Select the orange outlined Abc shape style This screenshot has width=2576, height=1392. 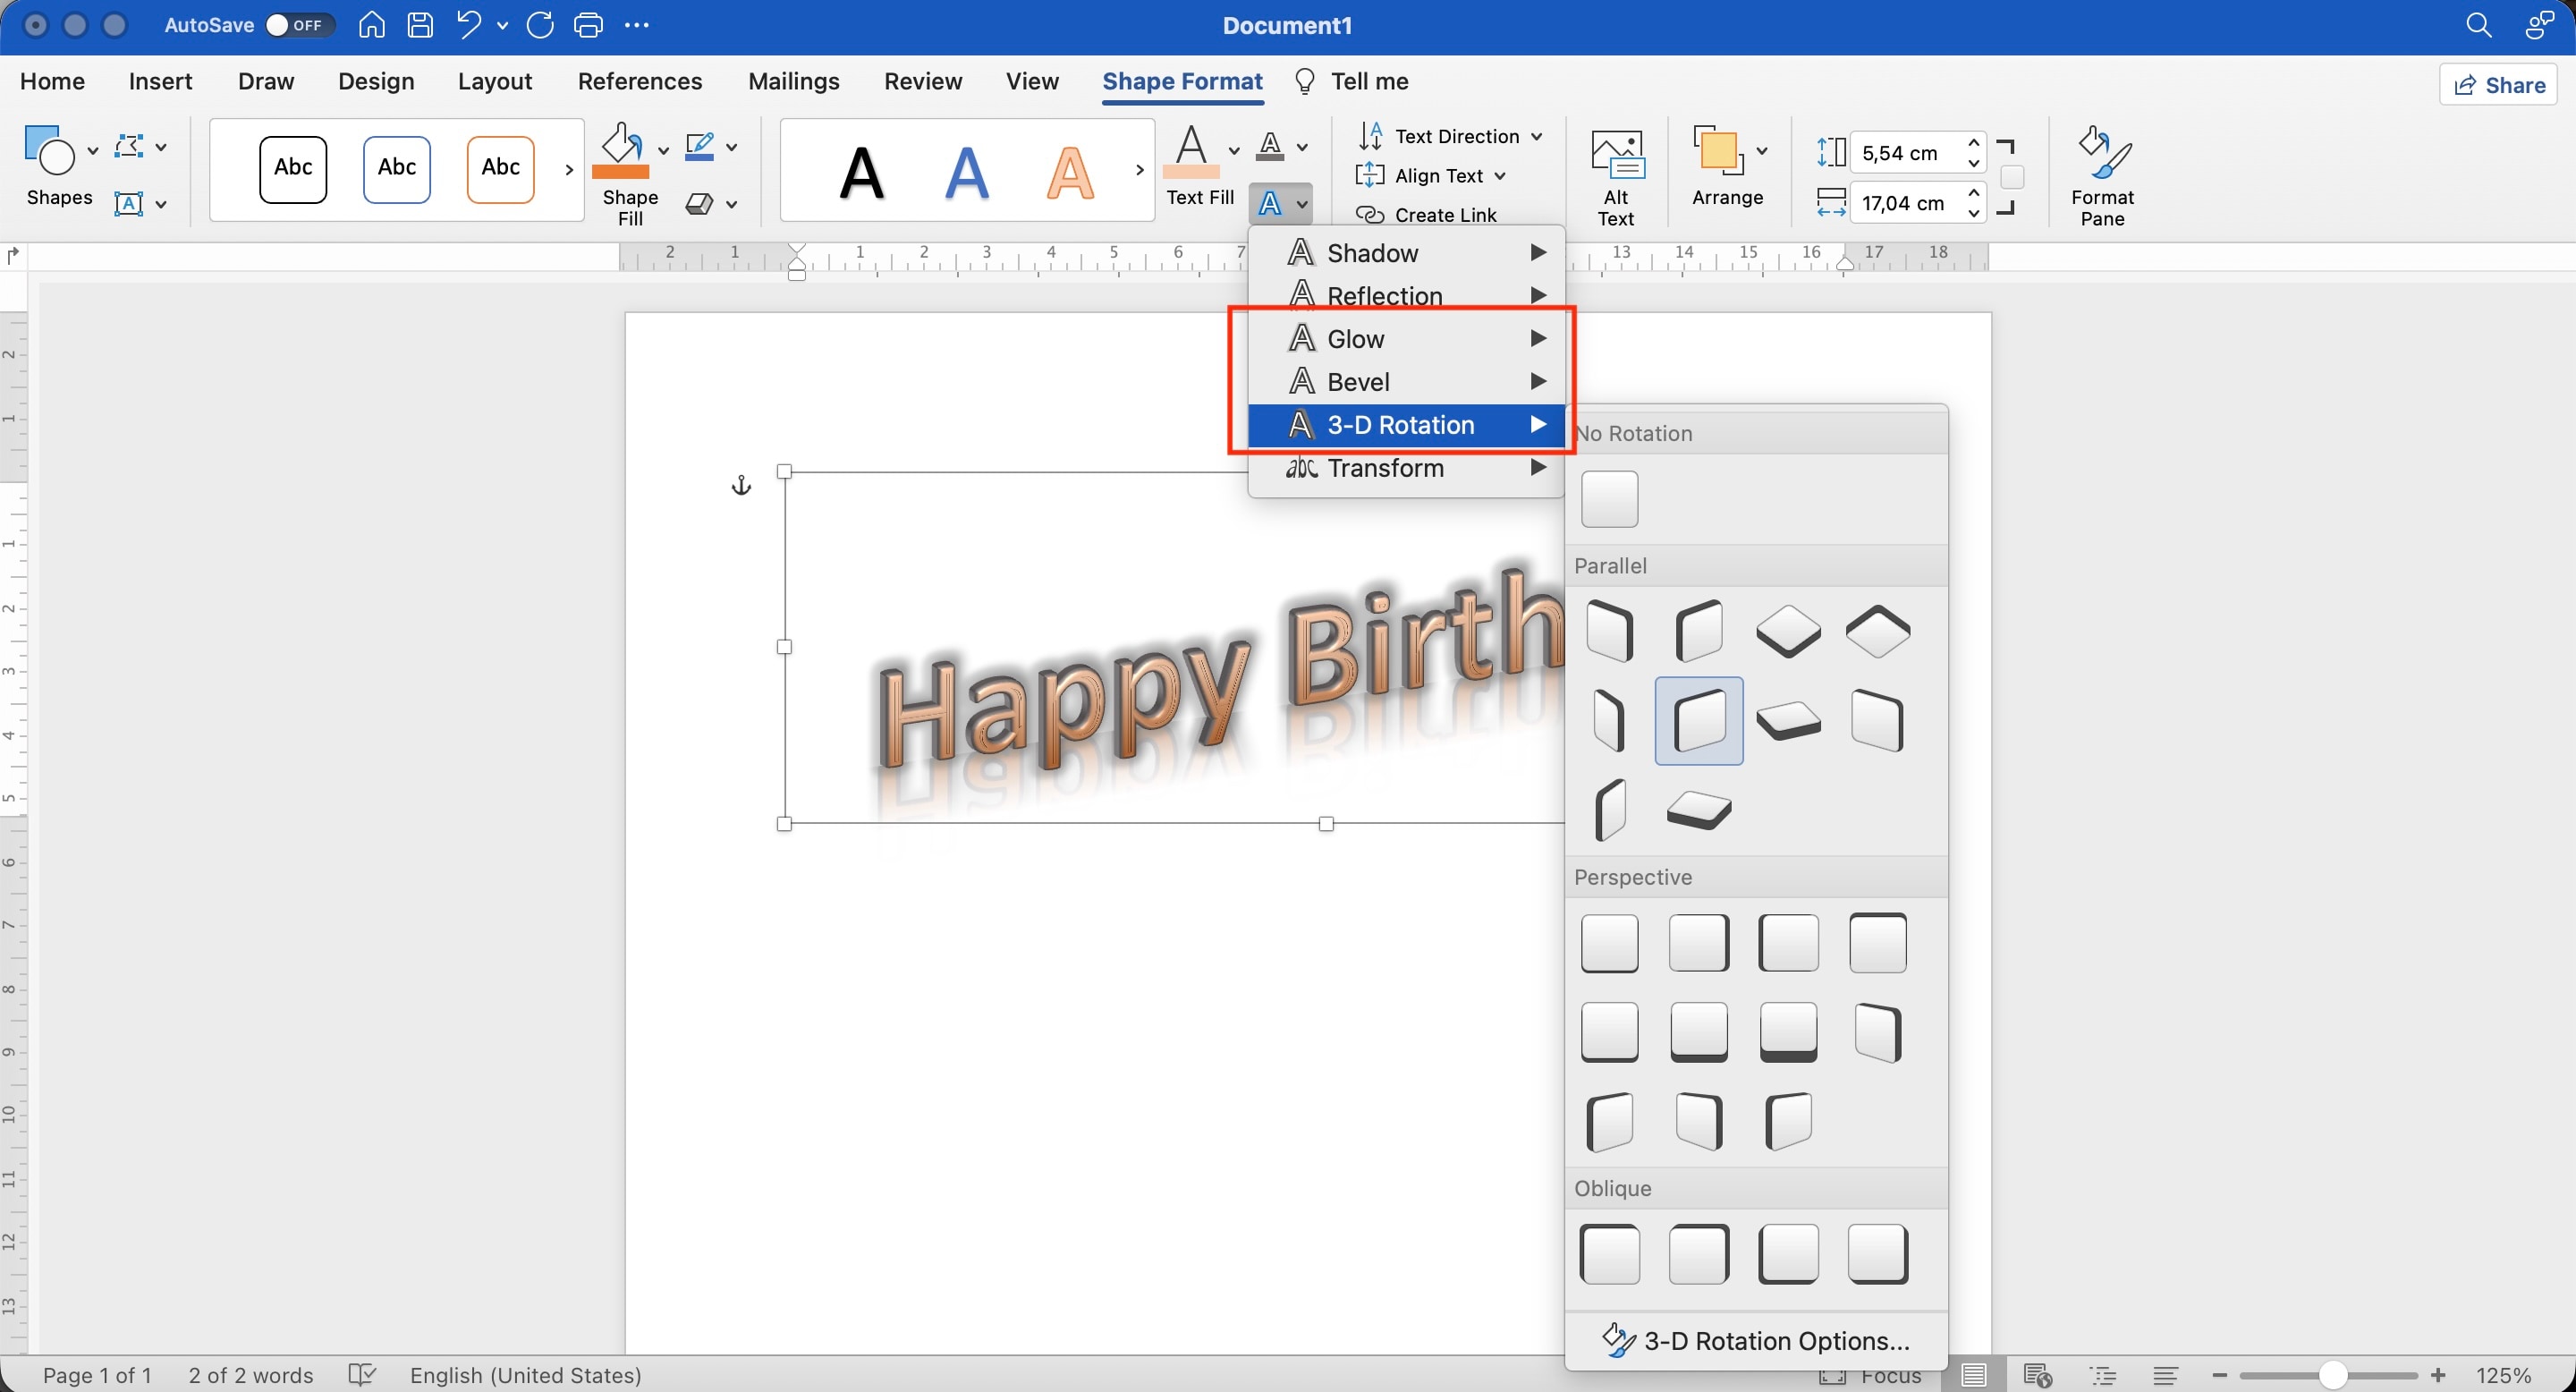[x=500, y=169]
